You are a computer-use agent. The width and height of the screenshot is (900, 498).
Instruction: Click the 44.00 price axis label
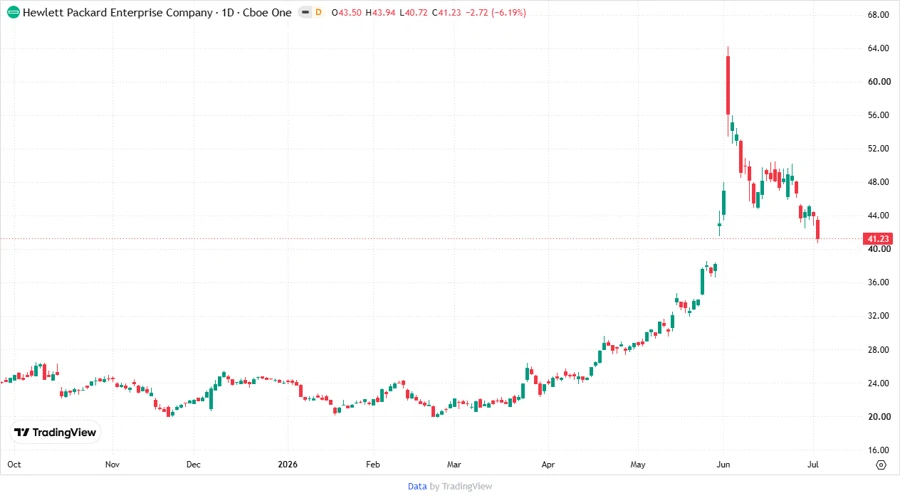click(x=879, y=215)
